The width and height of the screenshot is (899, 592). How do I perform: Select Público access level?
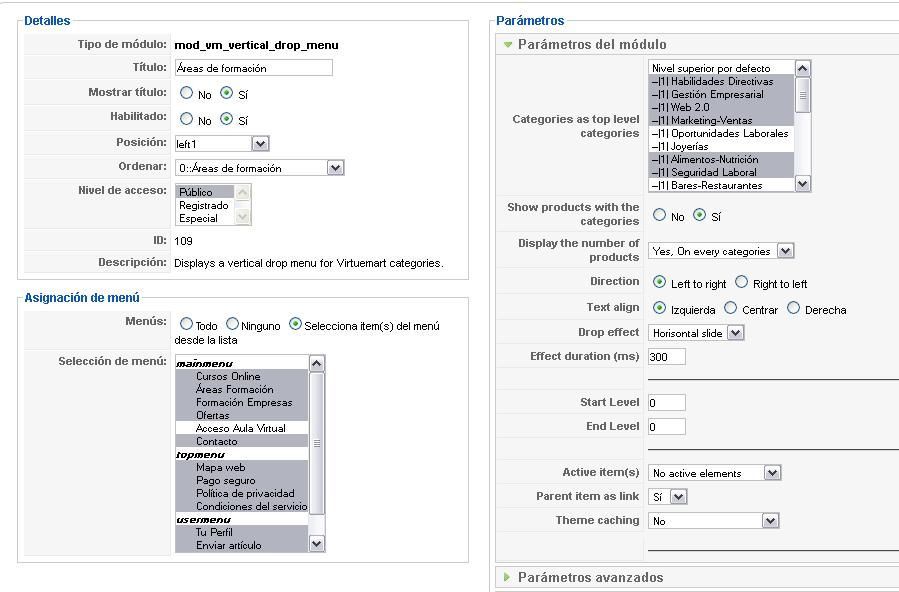tap(205, 192)
